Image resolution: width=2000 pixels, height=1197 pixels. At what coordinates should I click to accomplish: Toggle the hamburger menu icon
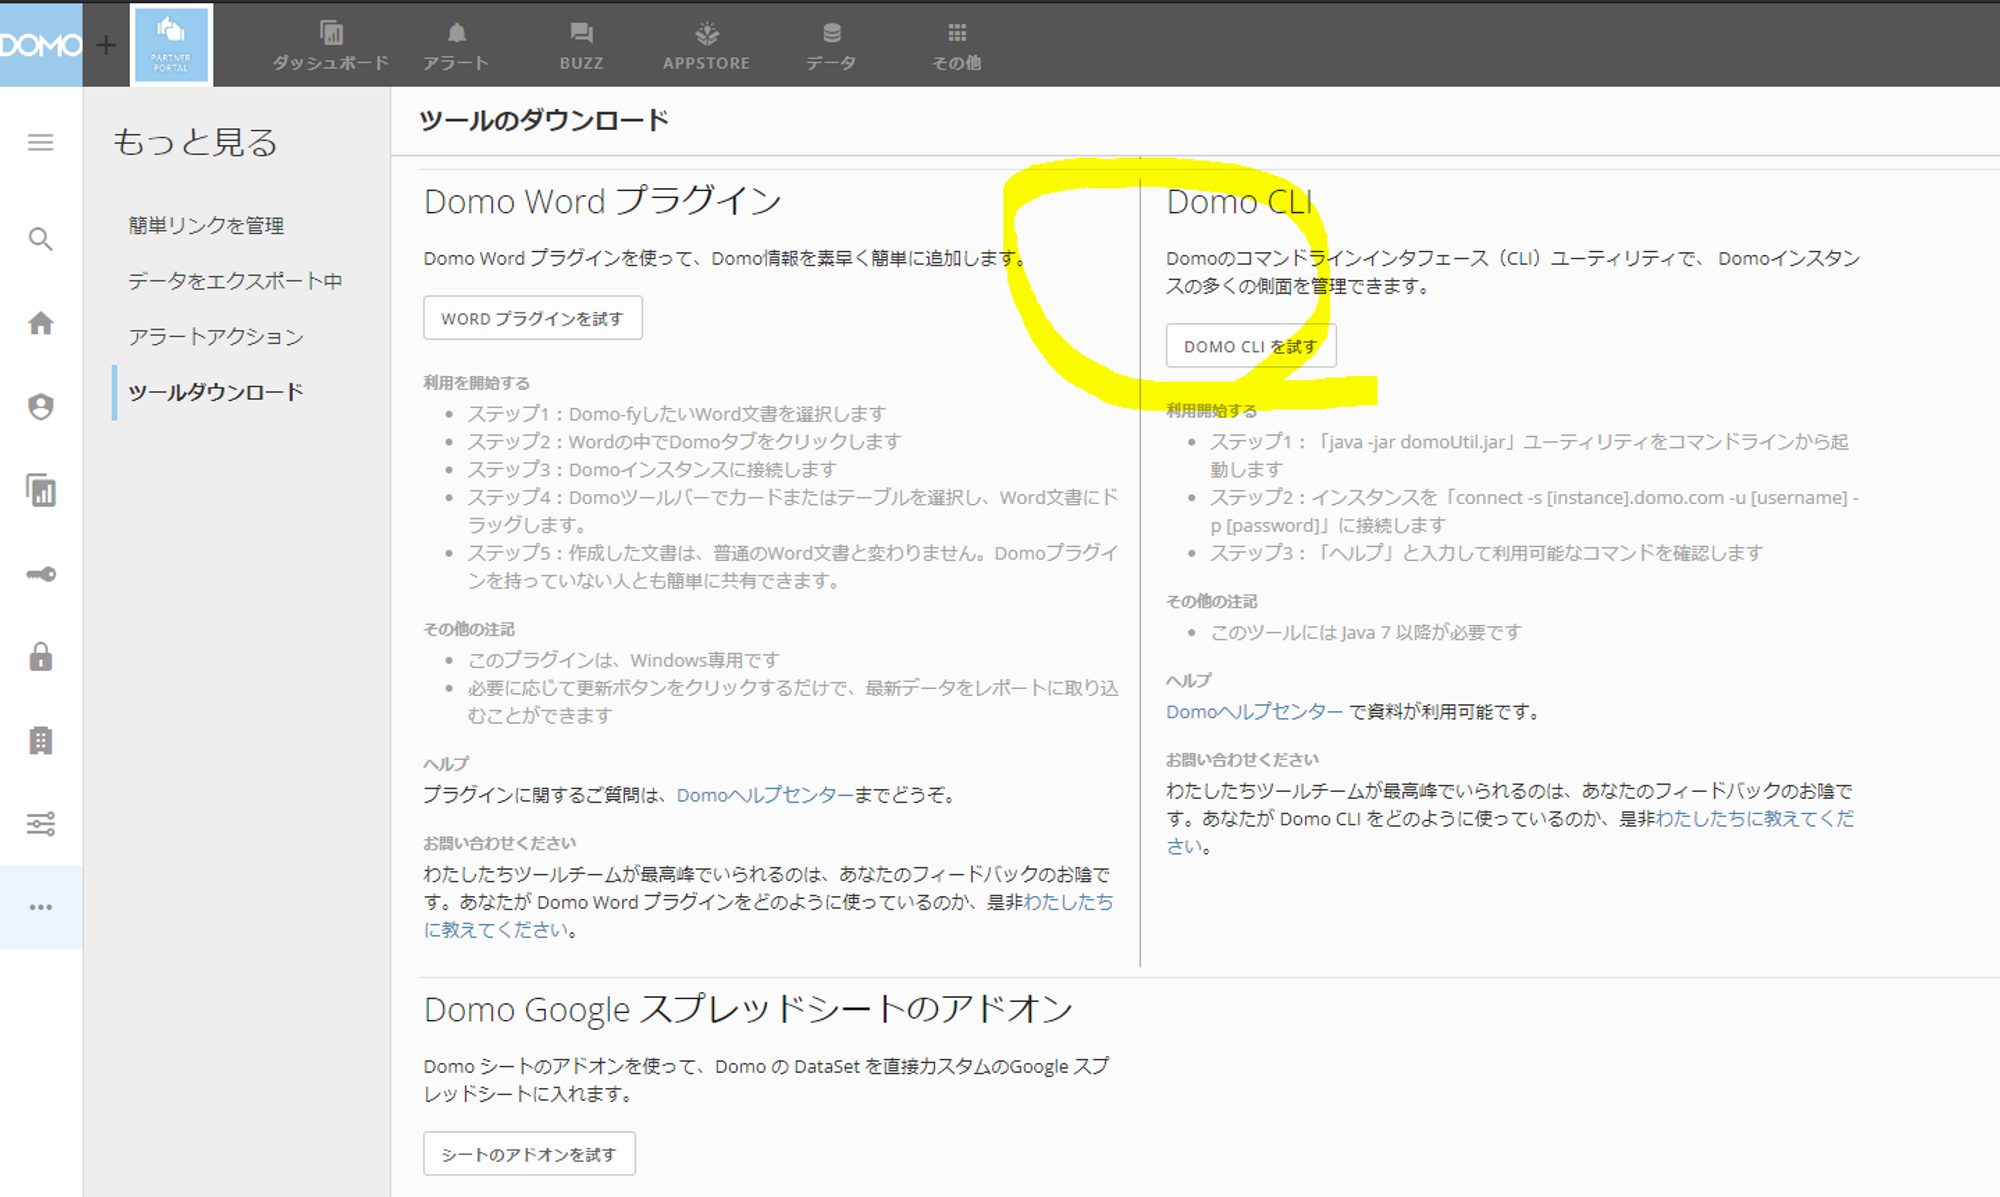pos(41,142)
